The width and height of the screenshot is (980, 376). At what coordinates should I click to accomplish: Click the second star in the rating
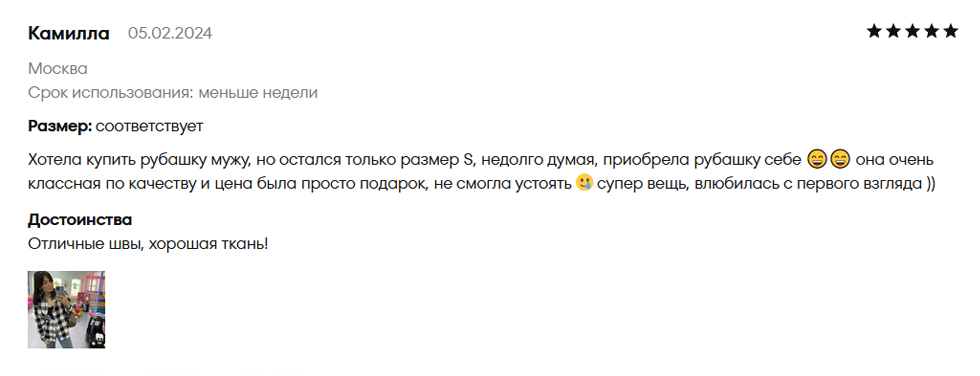pyautogui.click(x=893, y=31)
